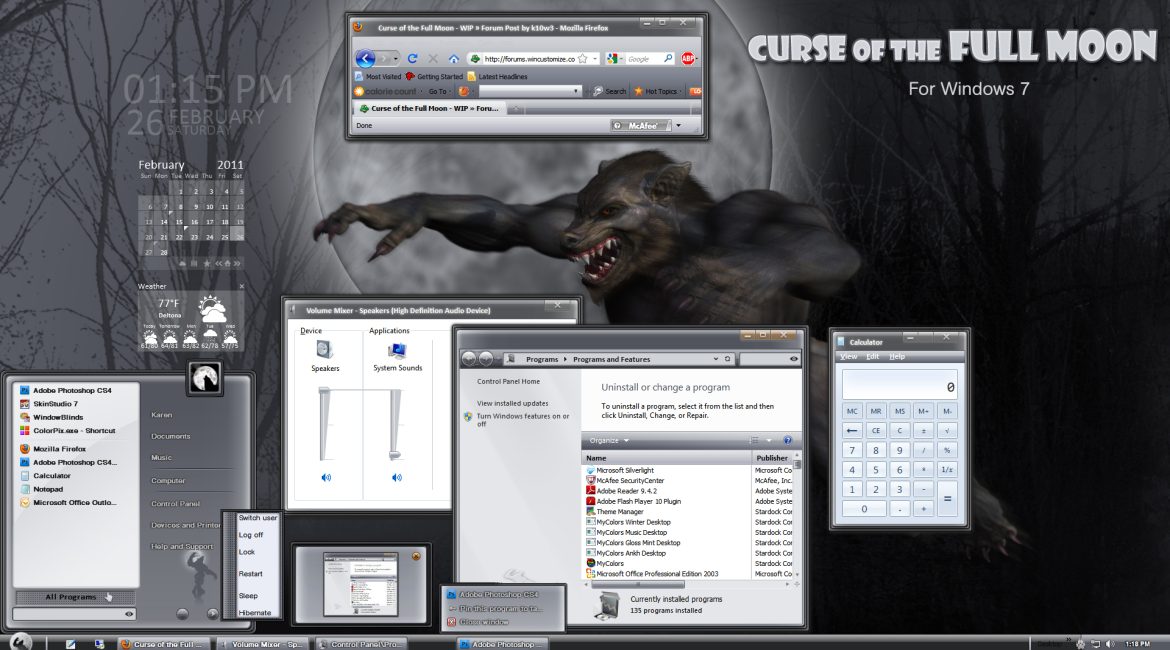Open the toolbar search combo box

(x=530, y=91)
